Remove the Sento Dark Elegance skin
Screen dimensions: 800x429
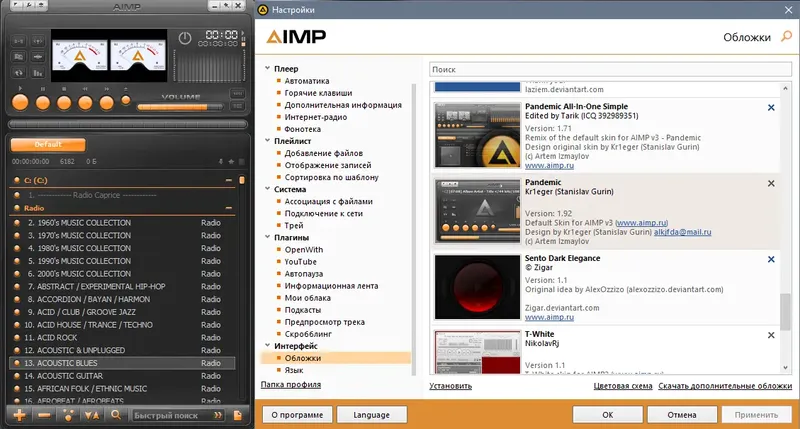pyautogui.click(x=771, y=259)
